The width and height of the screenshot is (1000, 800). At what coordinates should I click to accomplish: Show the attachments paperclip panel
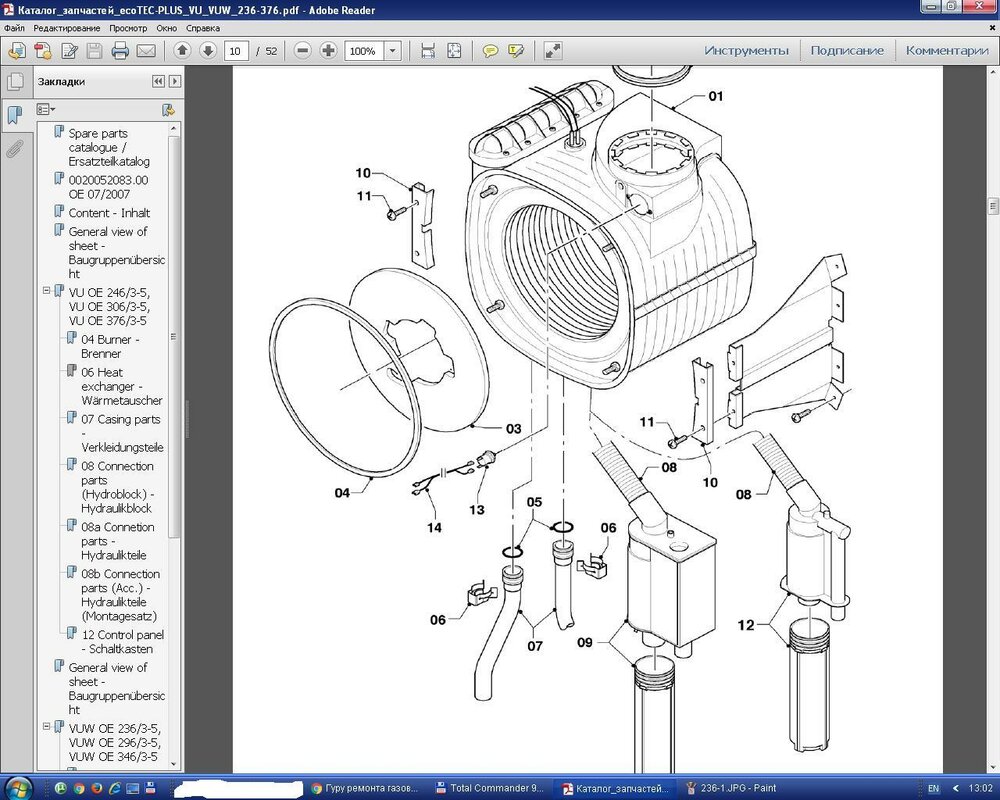coord(15,149)
